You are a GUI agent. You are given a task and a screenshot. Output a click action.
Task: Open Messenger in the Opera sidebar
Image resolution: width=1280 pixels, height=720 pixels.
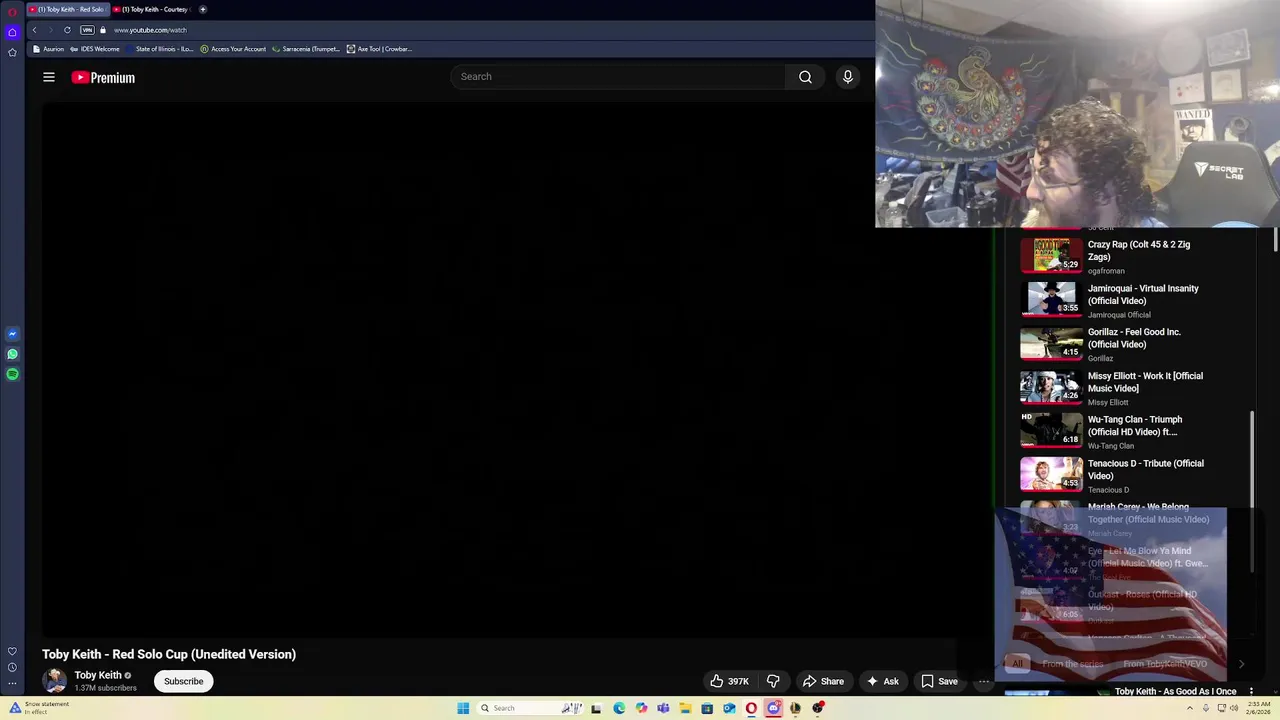12,334
